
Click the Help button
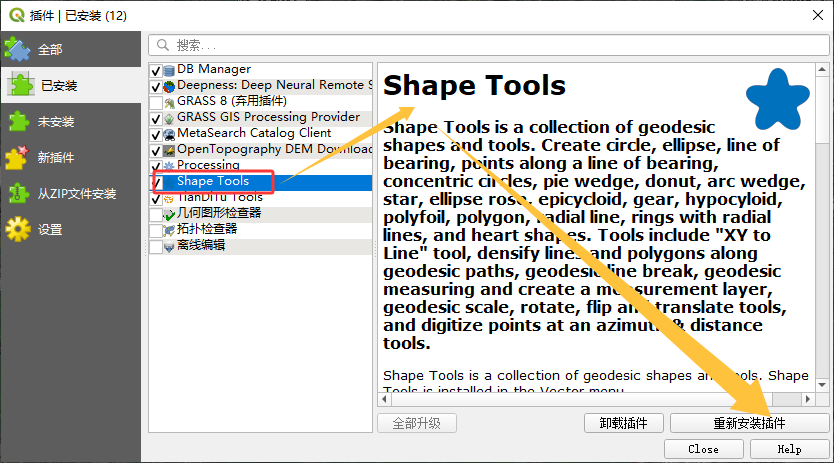pos(789,449)
